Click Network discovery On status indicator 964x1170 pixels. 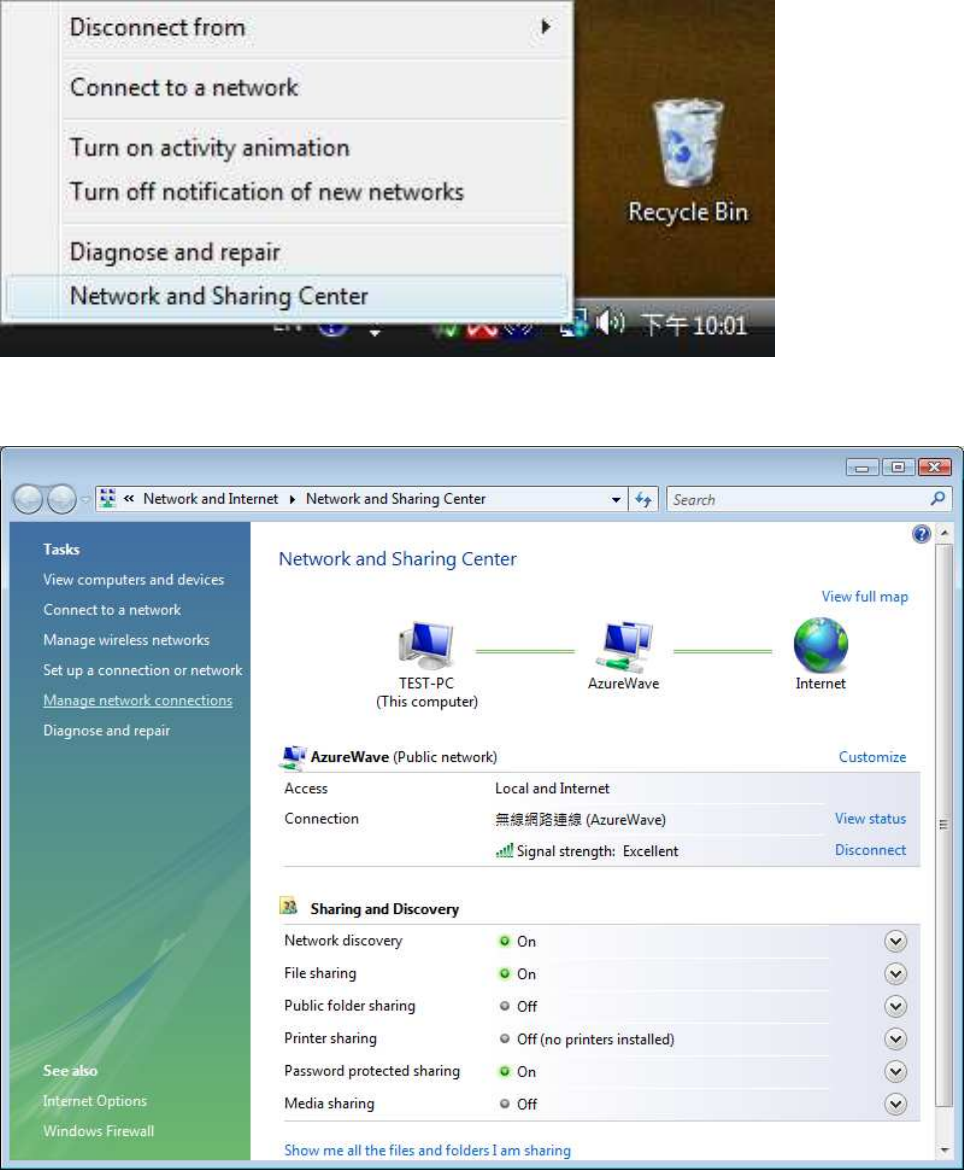504,941
